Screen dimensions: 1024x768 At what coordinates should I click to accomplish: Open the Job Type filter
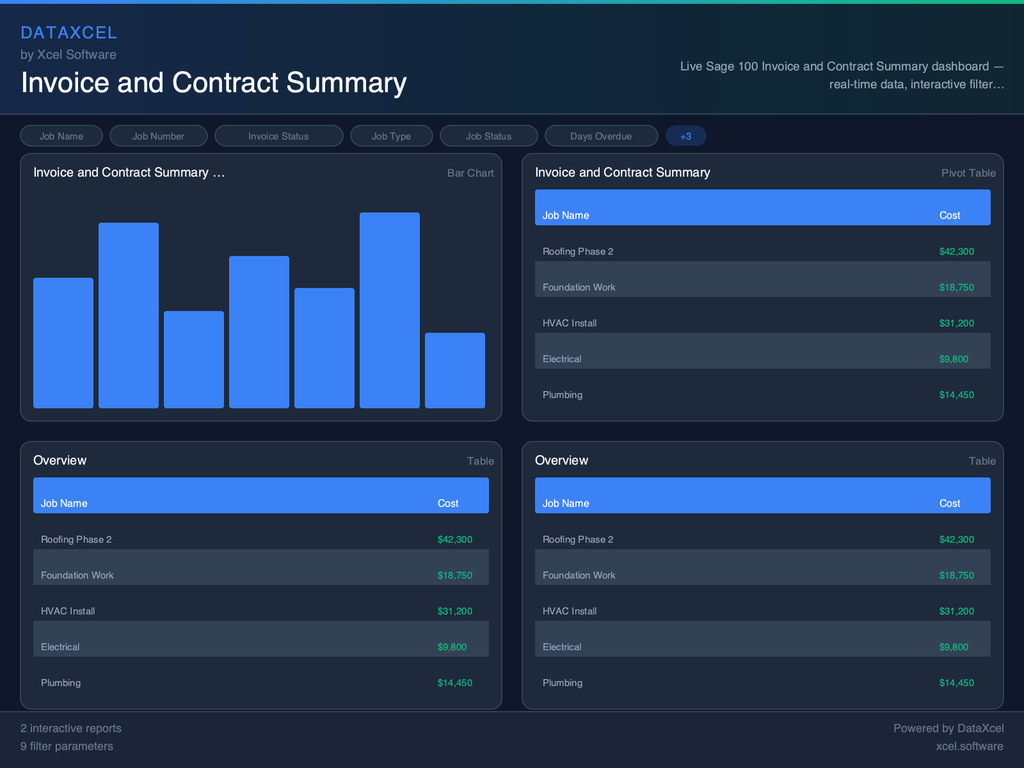[391, 135]
